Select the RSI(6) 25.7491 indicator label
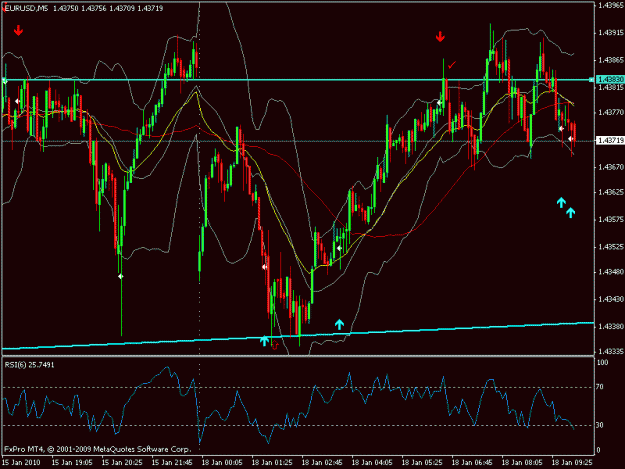Screen dimensions: 625x469 click(29, 365)
